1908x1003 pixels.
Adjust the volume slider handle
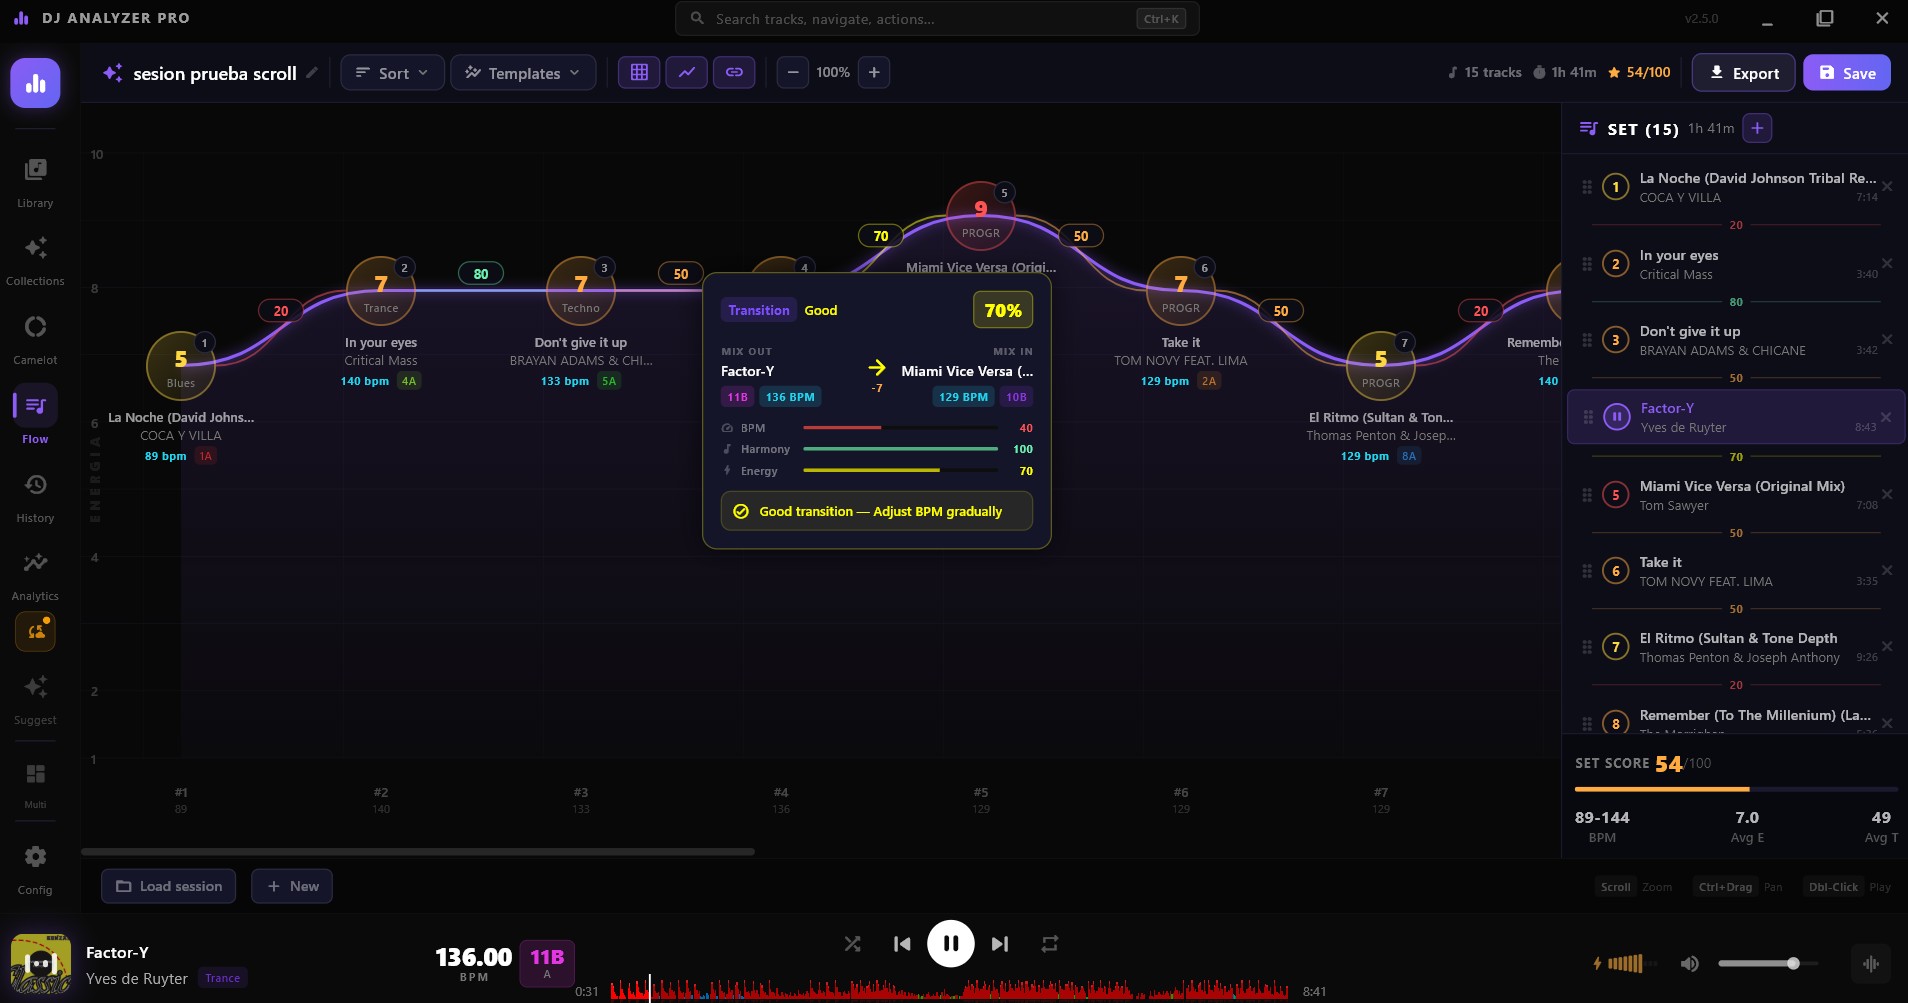(x=1793, y=963)
